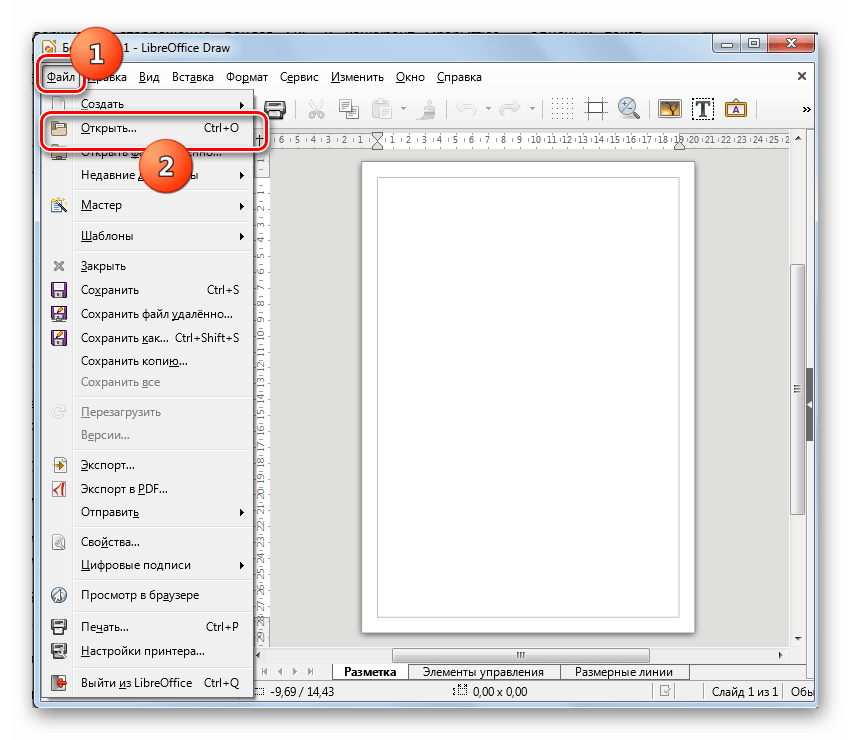Select the Text box tool icon
Image resolution: width=850 pixels, height=740 pixels.
pyautogui.click(x=703, y=108)
